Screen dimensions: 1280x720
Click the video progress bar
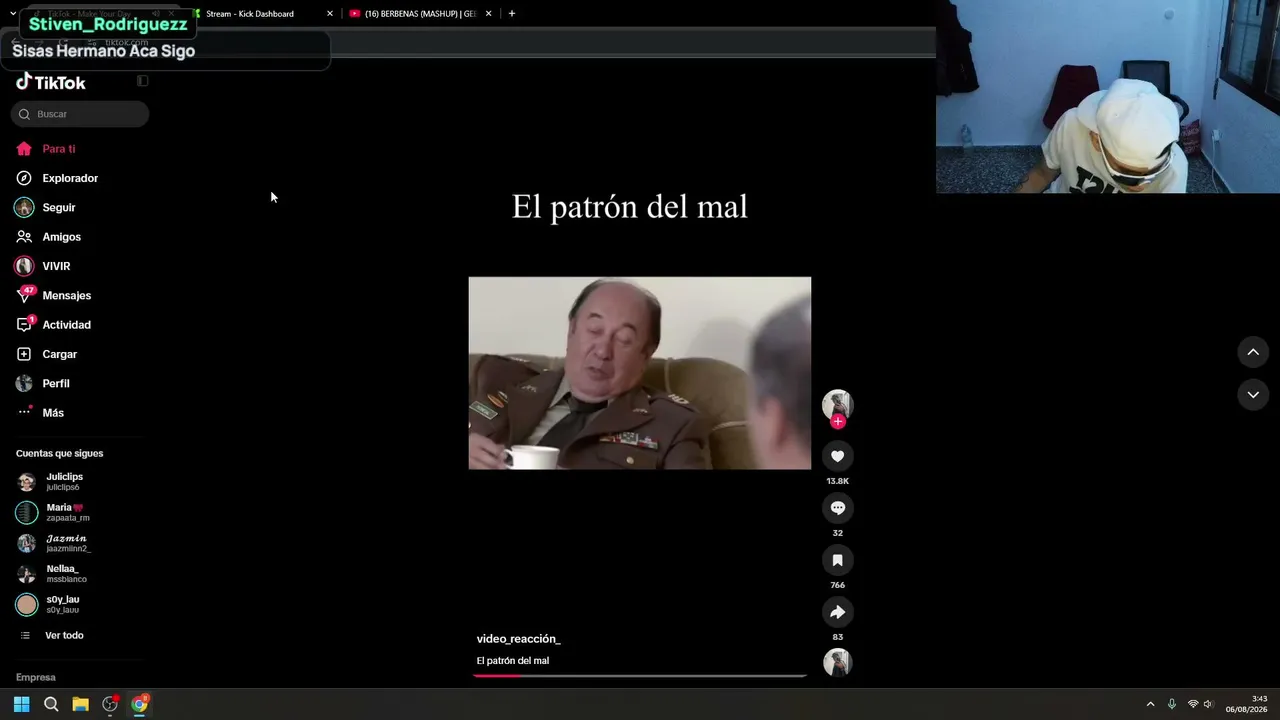click(x=640, y=676)
